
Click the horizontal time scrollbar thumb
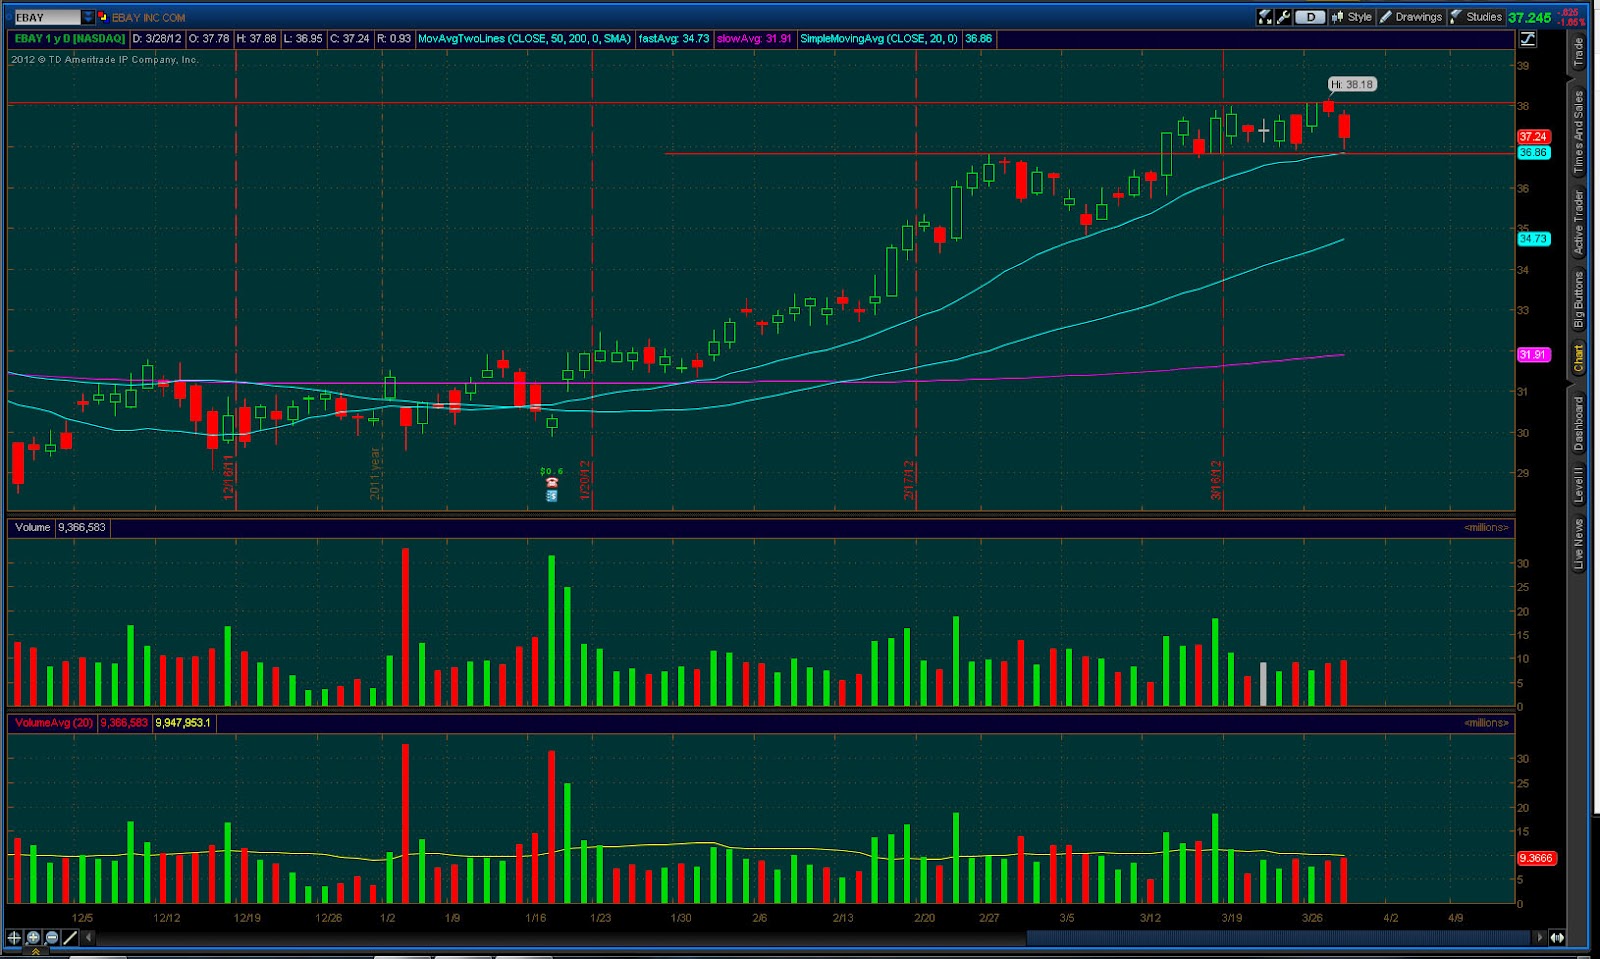[1279, 937]
